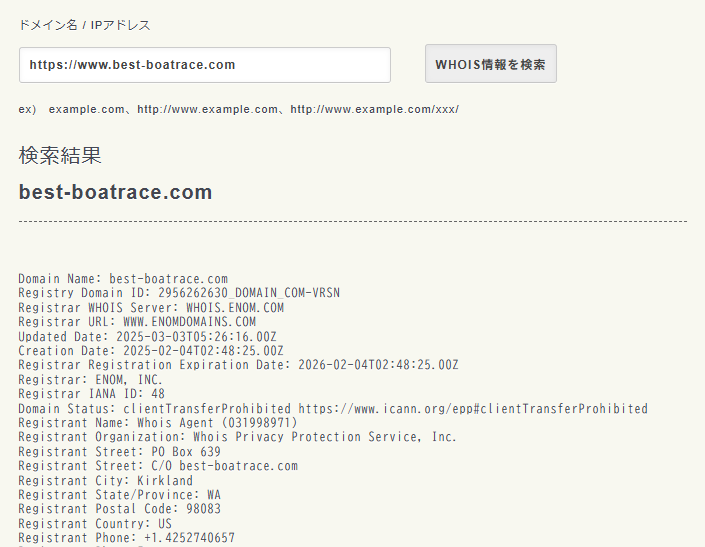Click the 検索結果 heading
This screenshot has width=705, height=547.
(x=60, y=156)
